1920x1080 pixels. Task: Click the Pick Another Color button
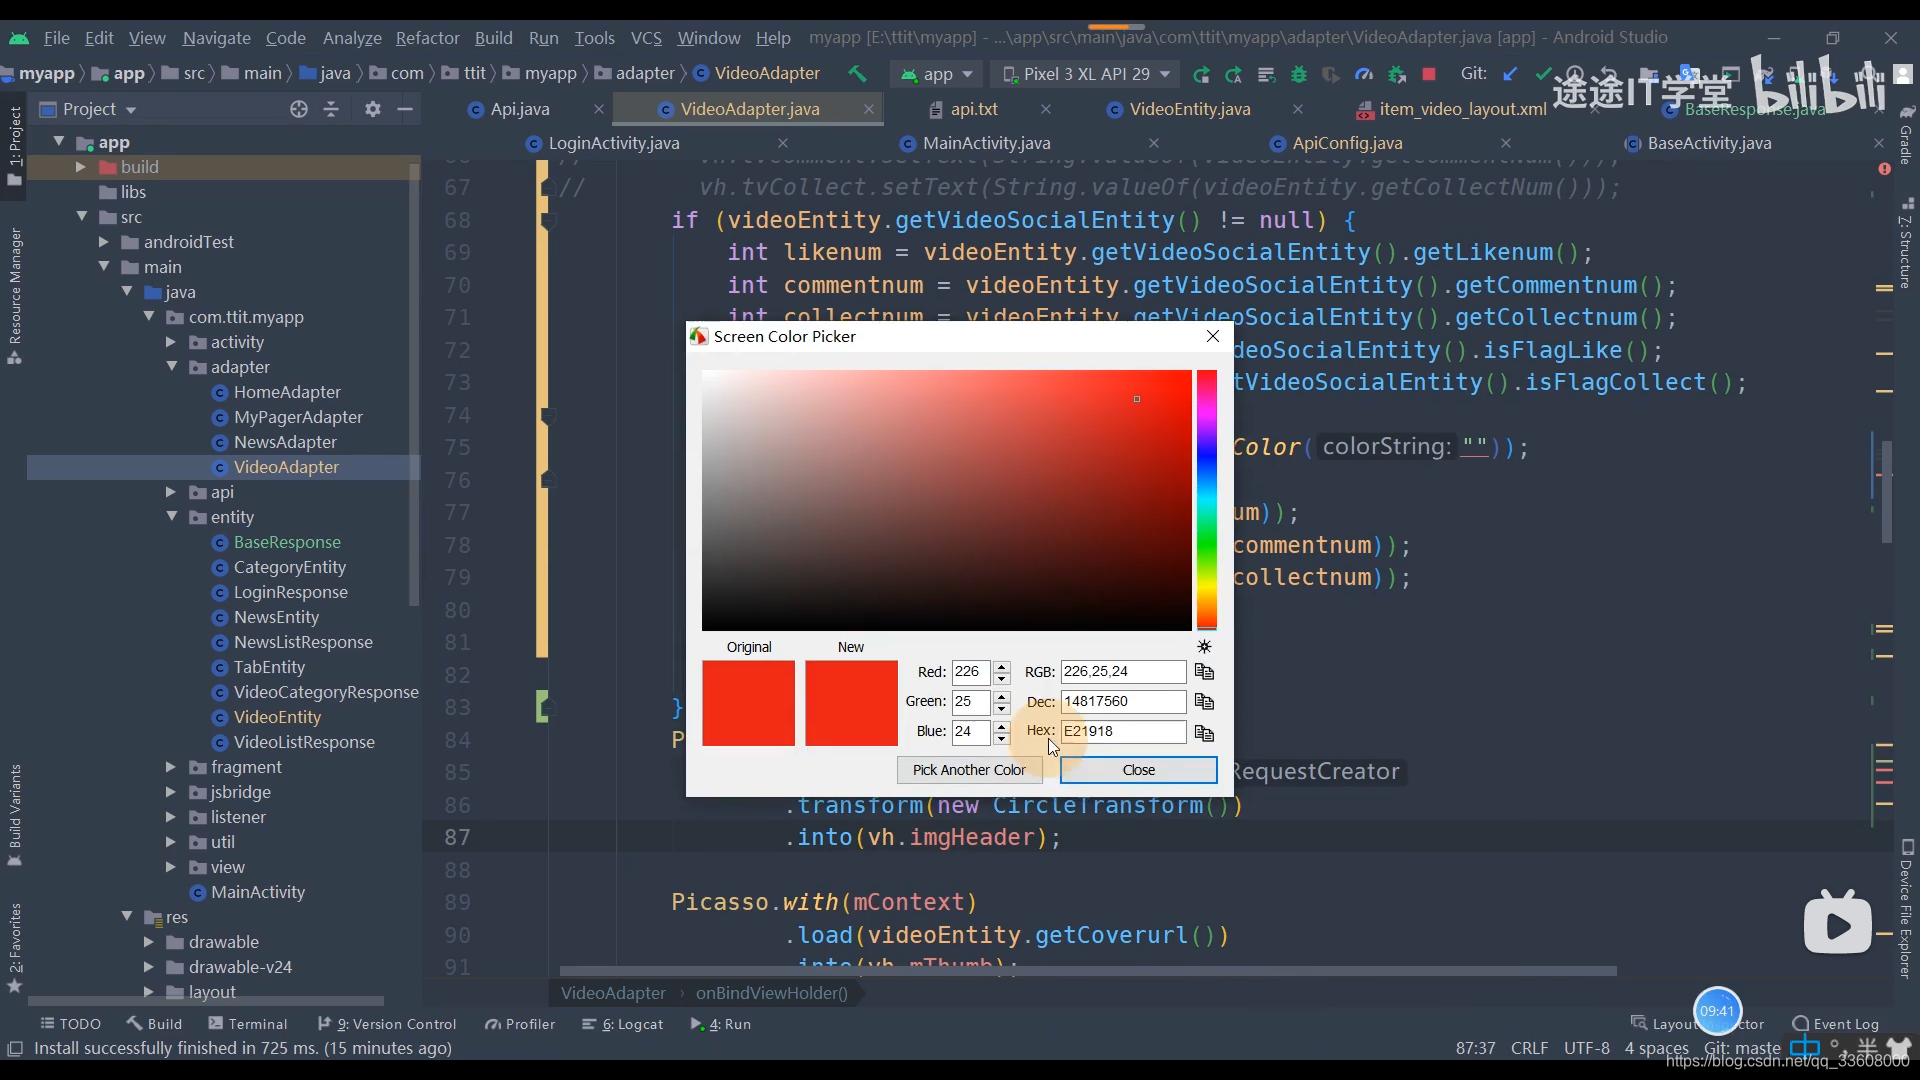click(969, 769)
